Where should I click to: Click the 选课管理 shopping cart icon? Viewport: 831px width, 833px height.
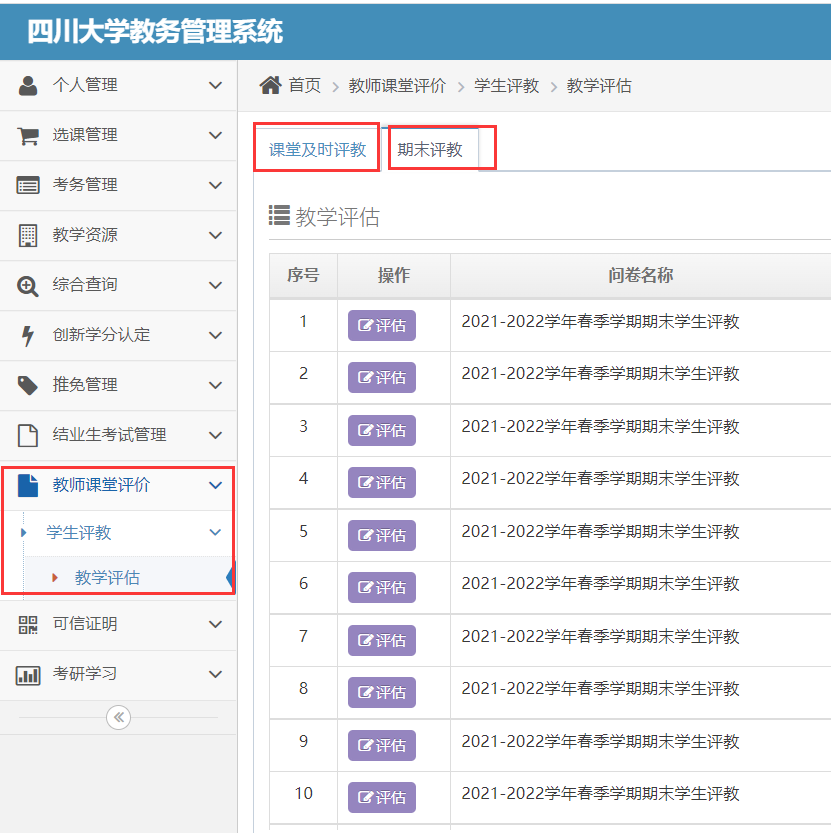(28, 136)
